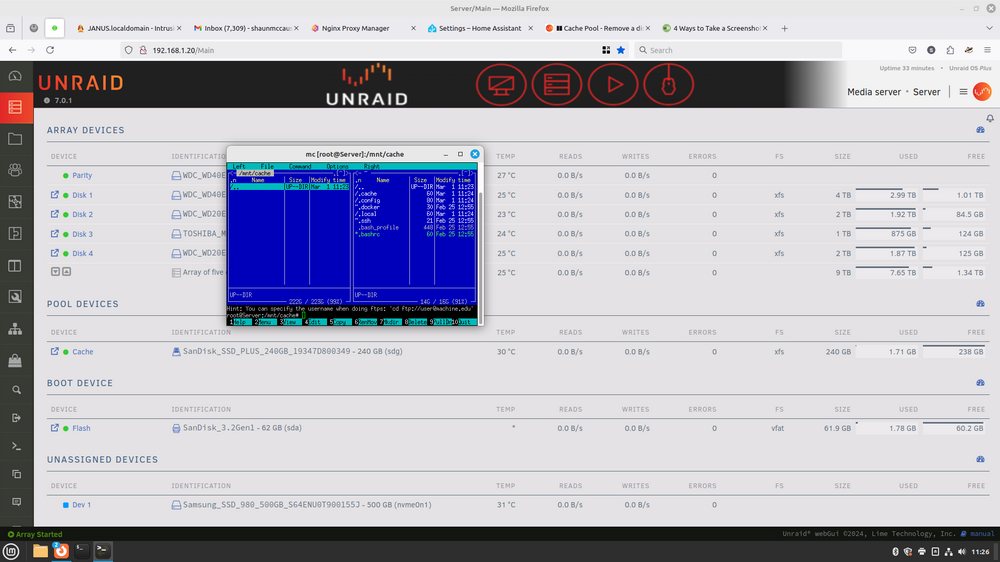
Task: Open the Disk 2 device link
Action: click(x=82, y=214)
